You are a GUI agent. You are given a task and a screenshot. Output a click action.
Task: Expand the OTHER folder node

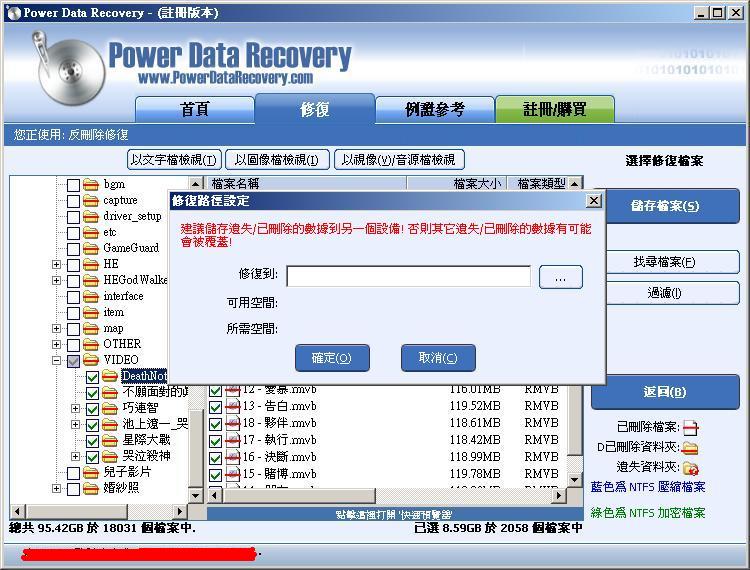tap(56, 344)
